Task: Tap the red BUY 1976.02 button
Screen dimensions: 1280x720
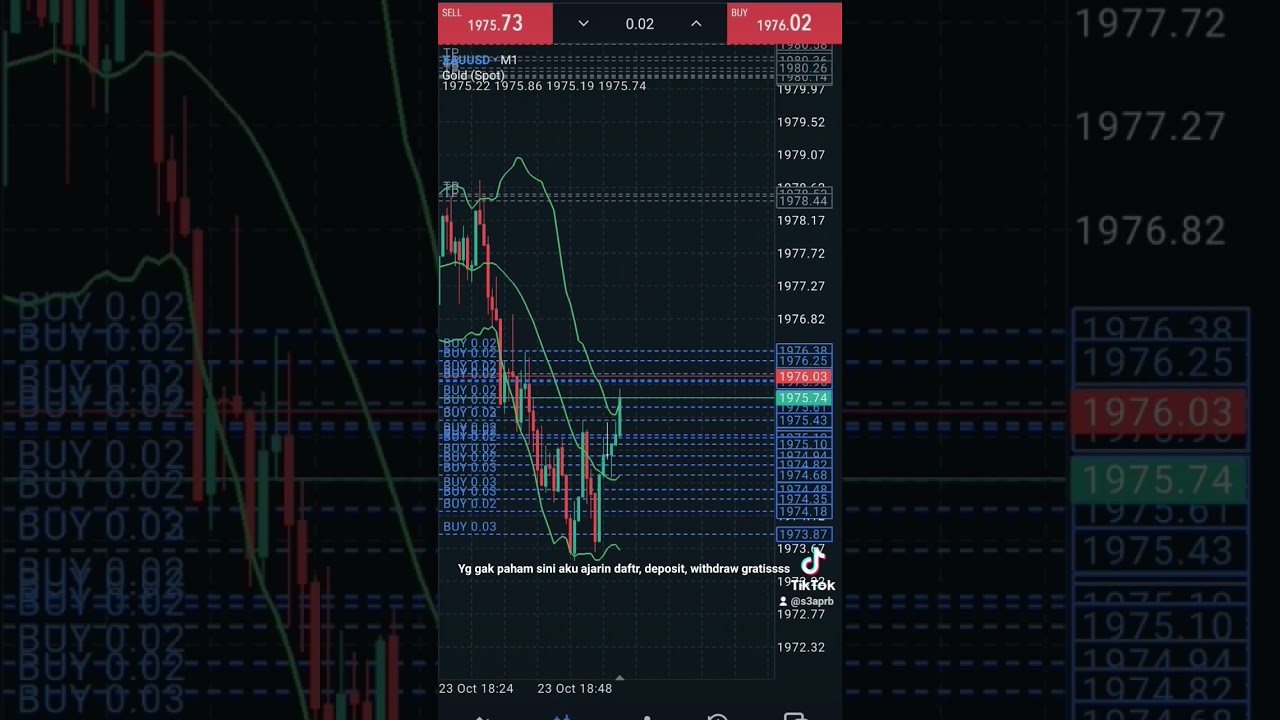Action: pos(784,23)
